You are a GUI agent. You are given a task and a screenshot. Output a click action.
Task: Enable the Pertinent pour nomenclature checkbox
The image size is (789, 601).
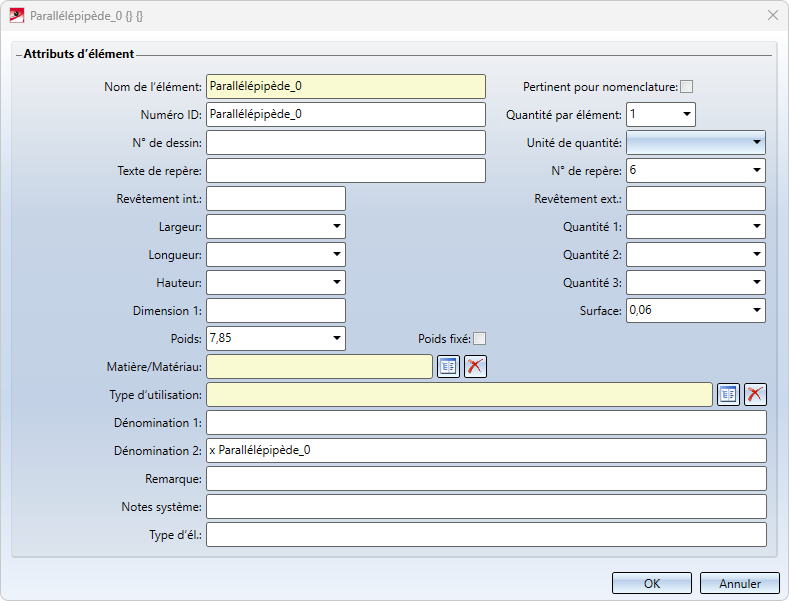pos(686,87)
